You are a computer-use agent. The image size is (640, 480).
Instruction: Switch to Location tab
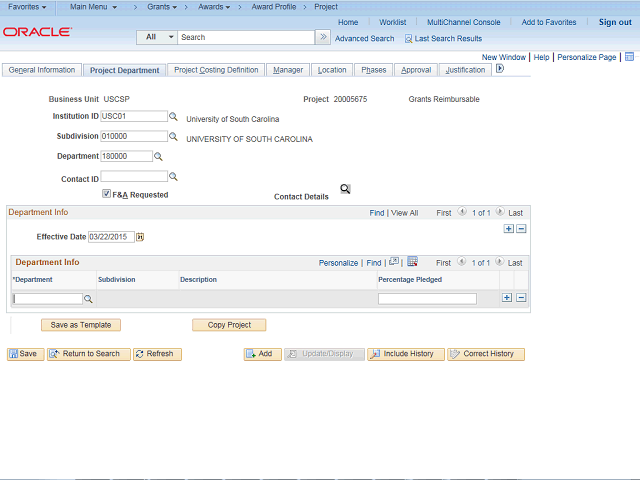point(332,70)
